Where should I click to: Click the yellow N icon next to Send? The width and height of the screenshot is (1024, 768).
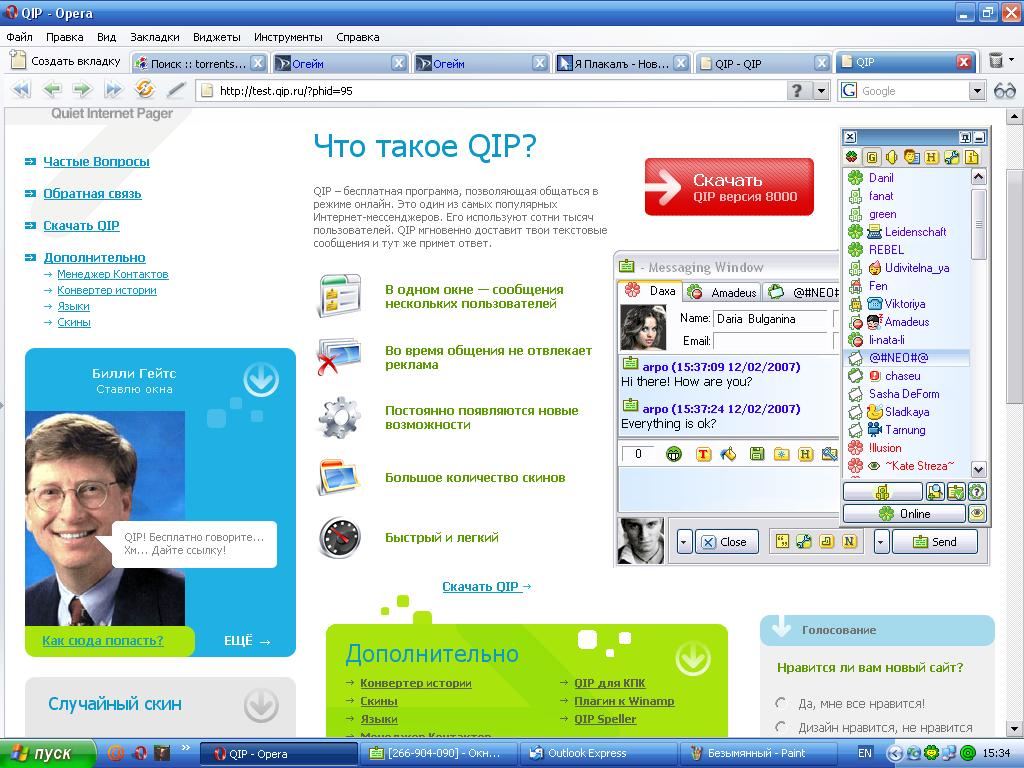[x=849, y=541]
